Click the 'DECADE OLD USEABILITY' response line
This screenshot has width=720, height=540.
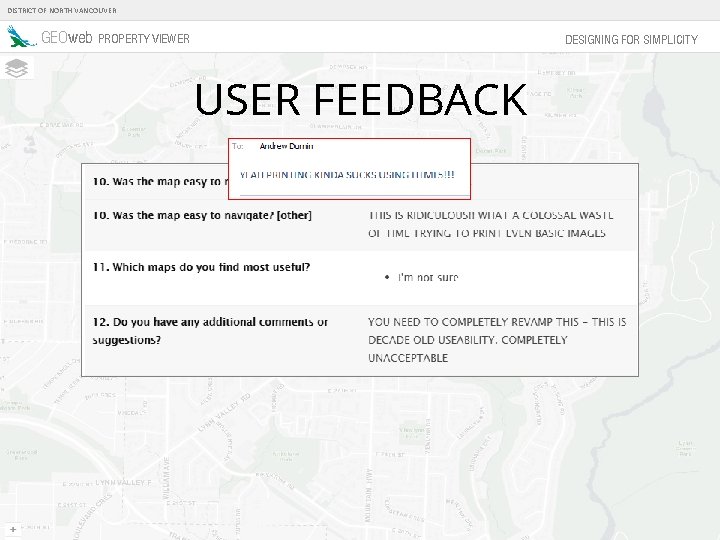[467, 340]
